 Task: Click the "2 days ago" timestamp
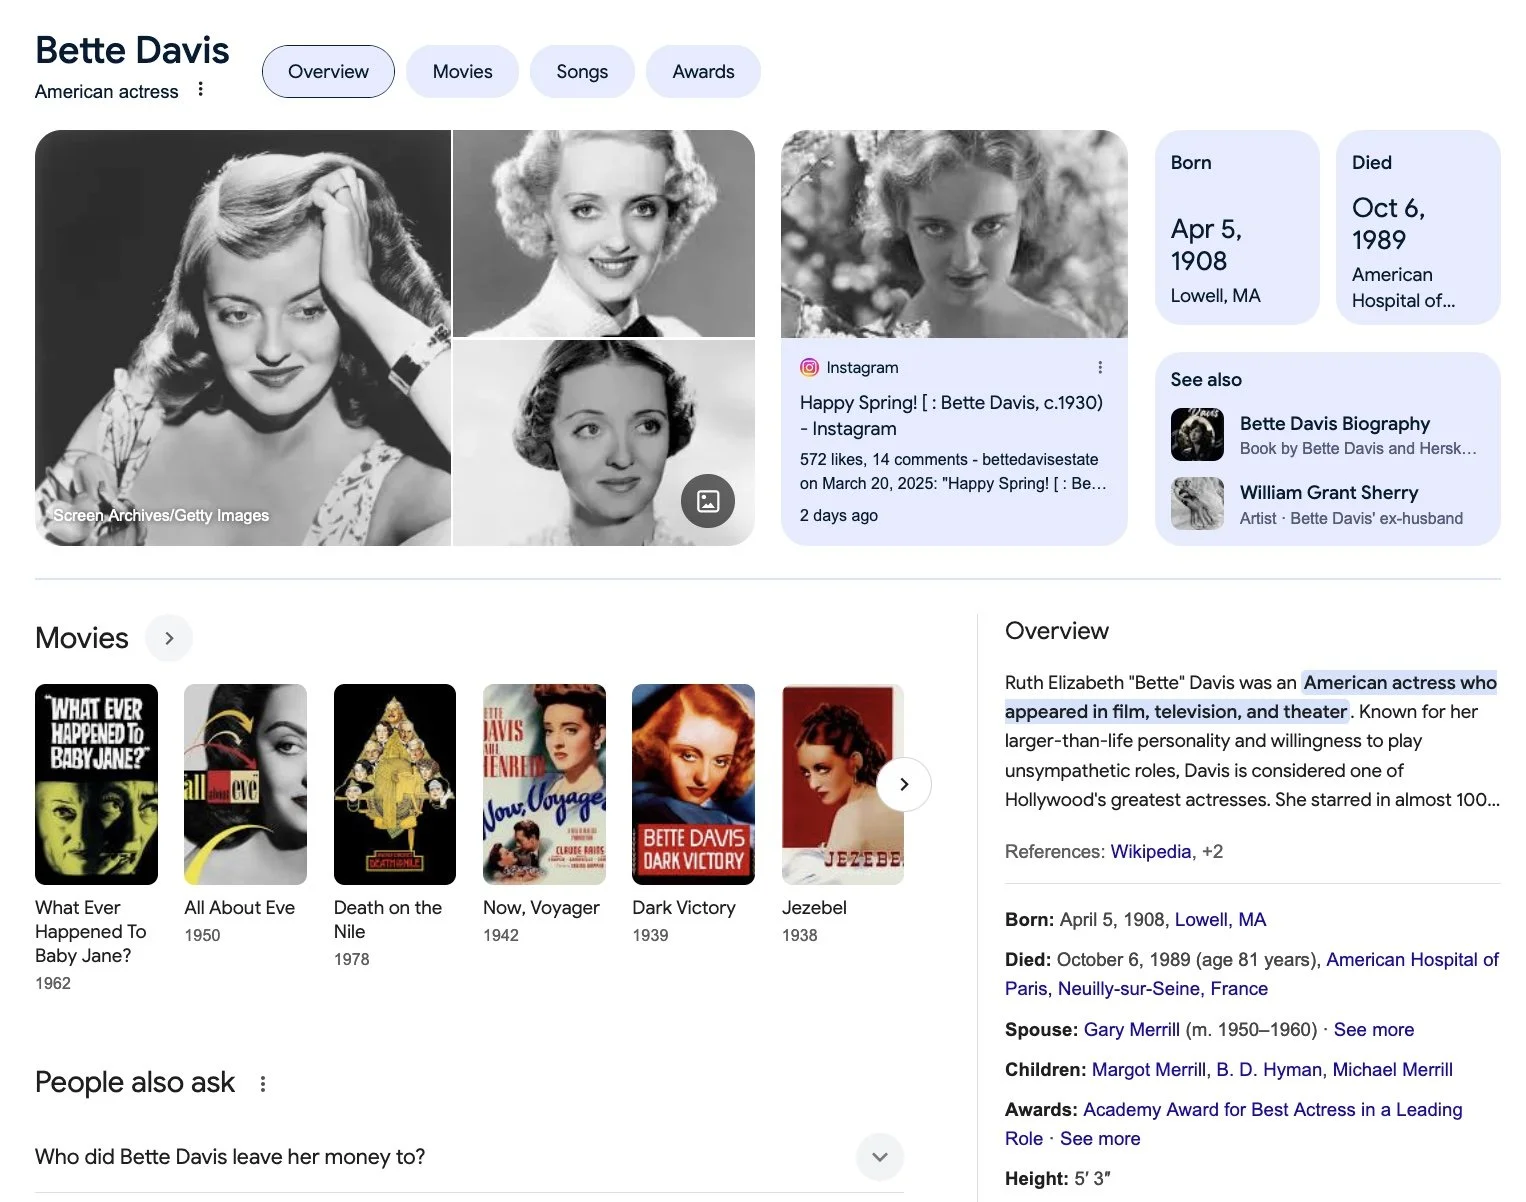(x=838, y=515)
